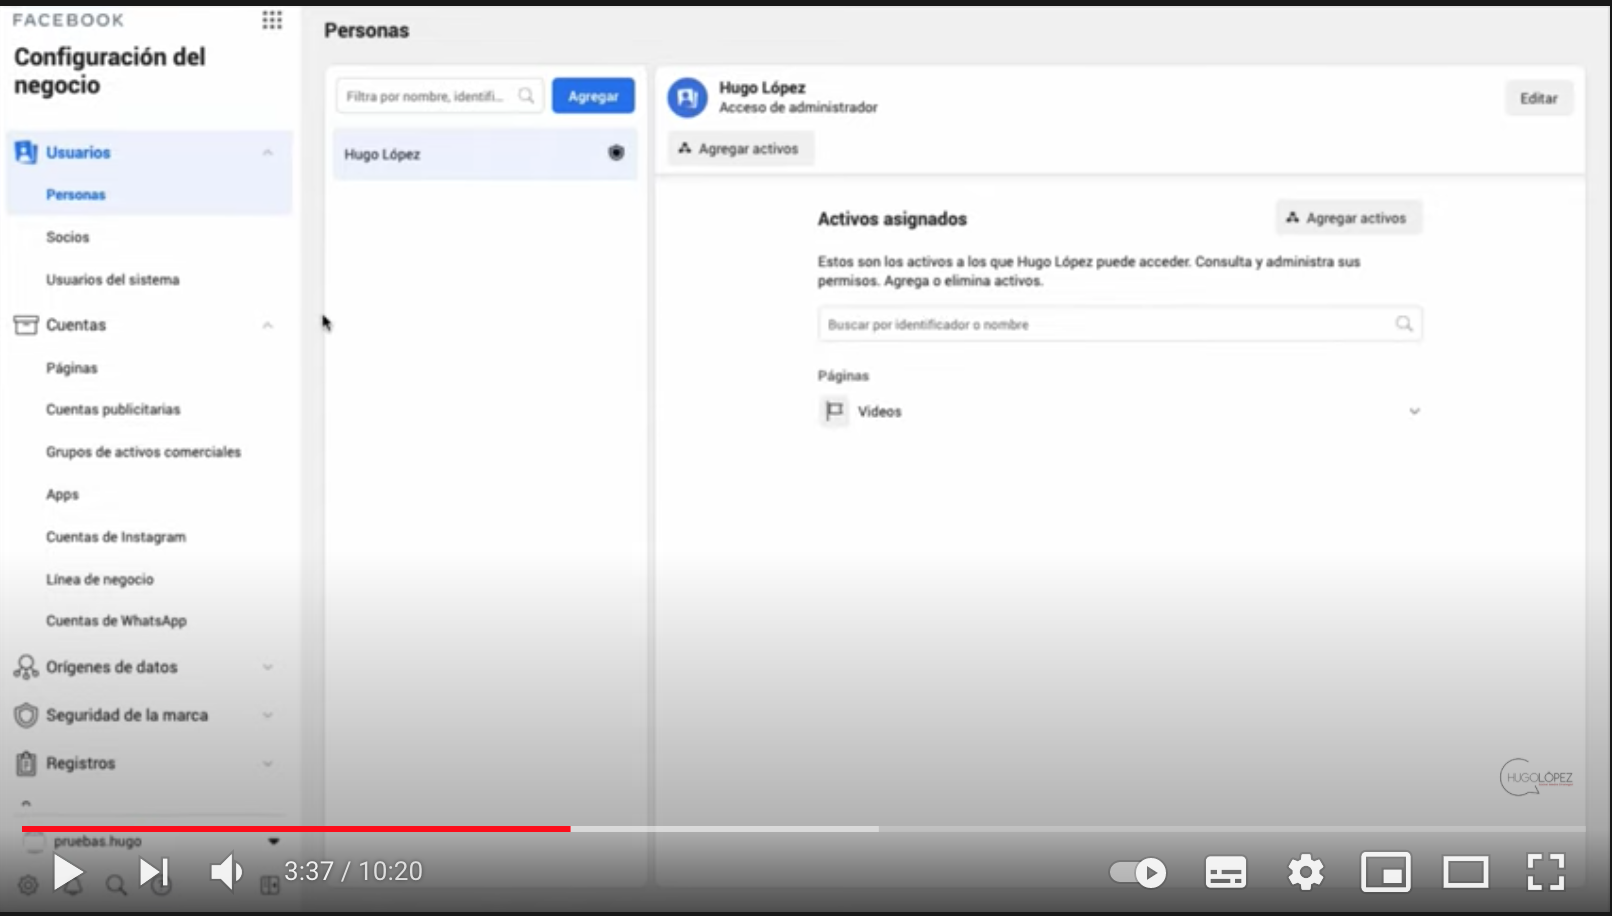This screenshot has height=916, width=1612.
Task: Click the video settings gear icon
Action: (x=1305, y=873)
